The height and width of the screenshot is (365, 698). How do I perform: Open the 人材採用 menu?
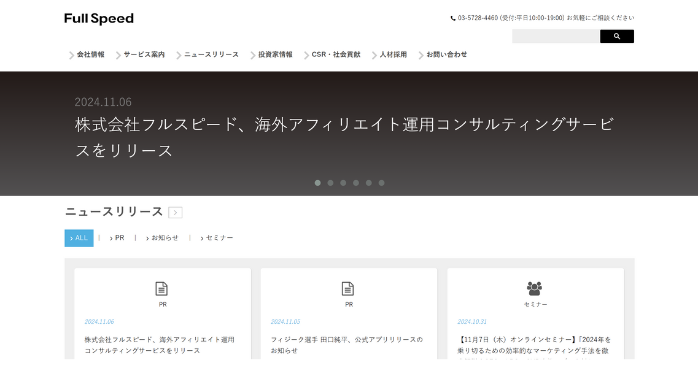click(x=393, y=54)
